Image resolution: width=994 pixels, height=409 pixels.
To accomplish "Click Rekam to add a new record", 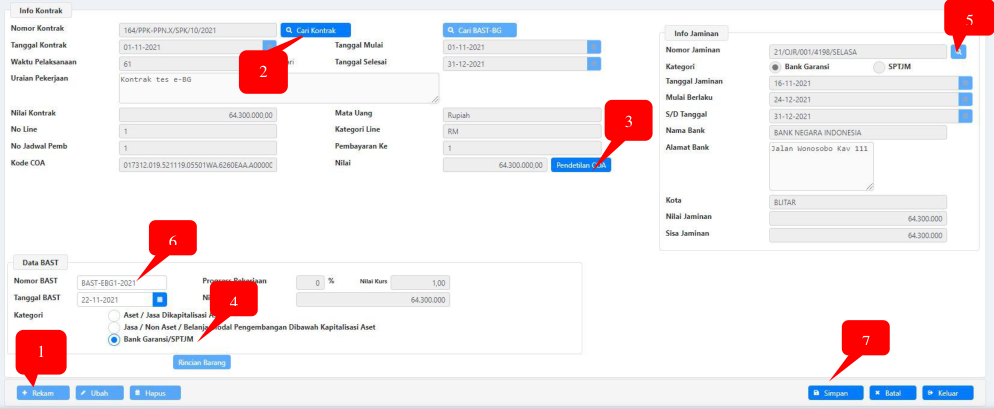I will pyautogui.click(x=43, y=393).
